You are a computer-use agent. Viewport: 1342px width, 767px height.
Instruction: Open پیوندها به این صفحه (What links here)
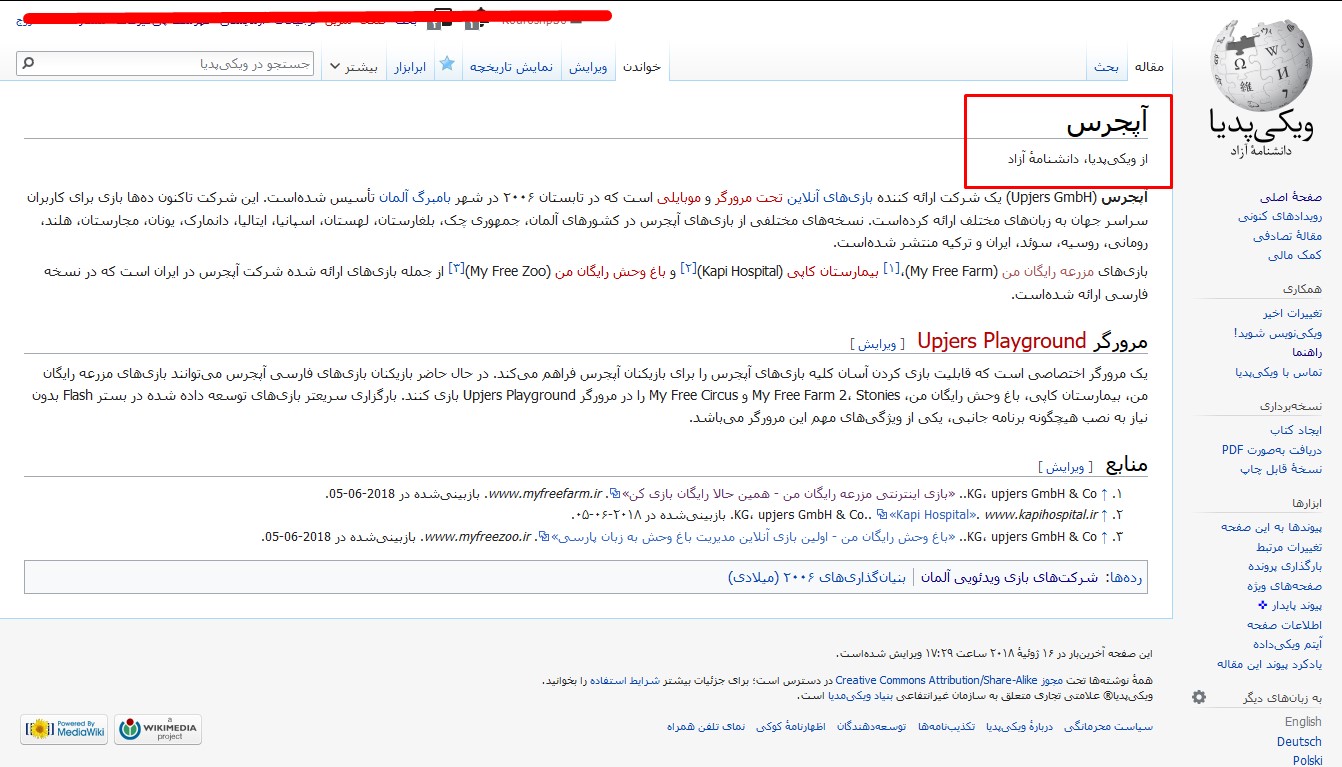pyautogui.click(x=1271, y=527)
